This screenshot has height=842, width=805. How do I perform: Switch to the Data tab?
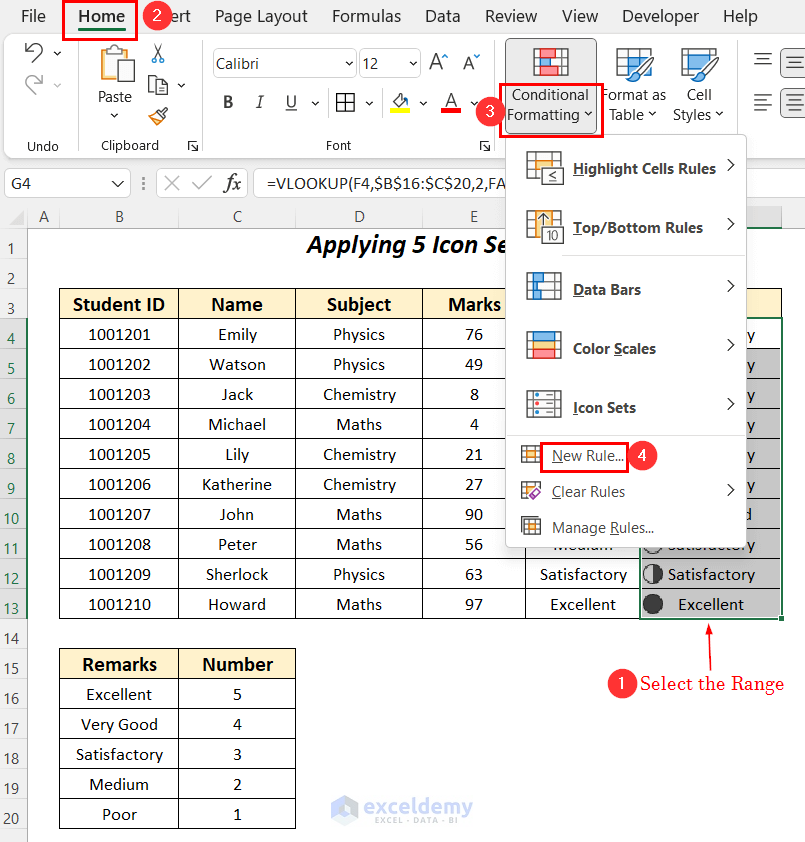[443, 16]
